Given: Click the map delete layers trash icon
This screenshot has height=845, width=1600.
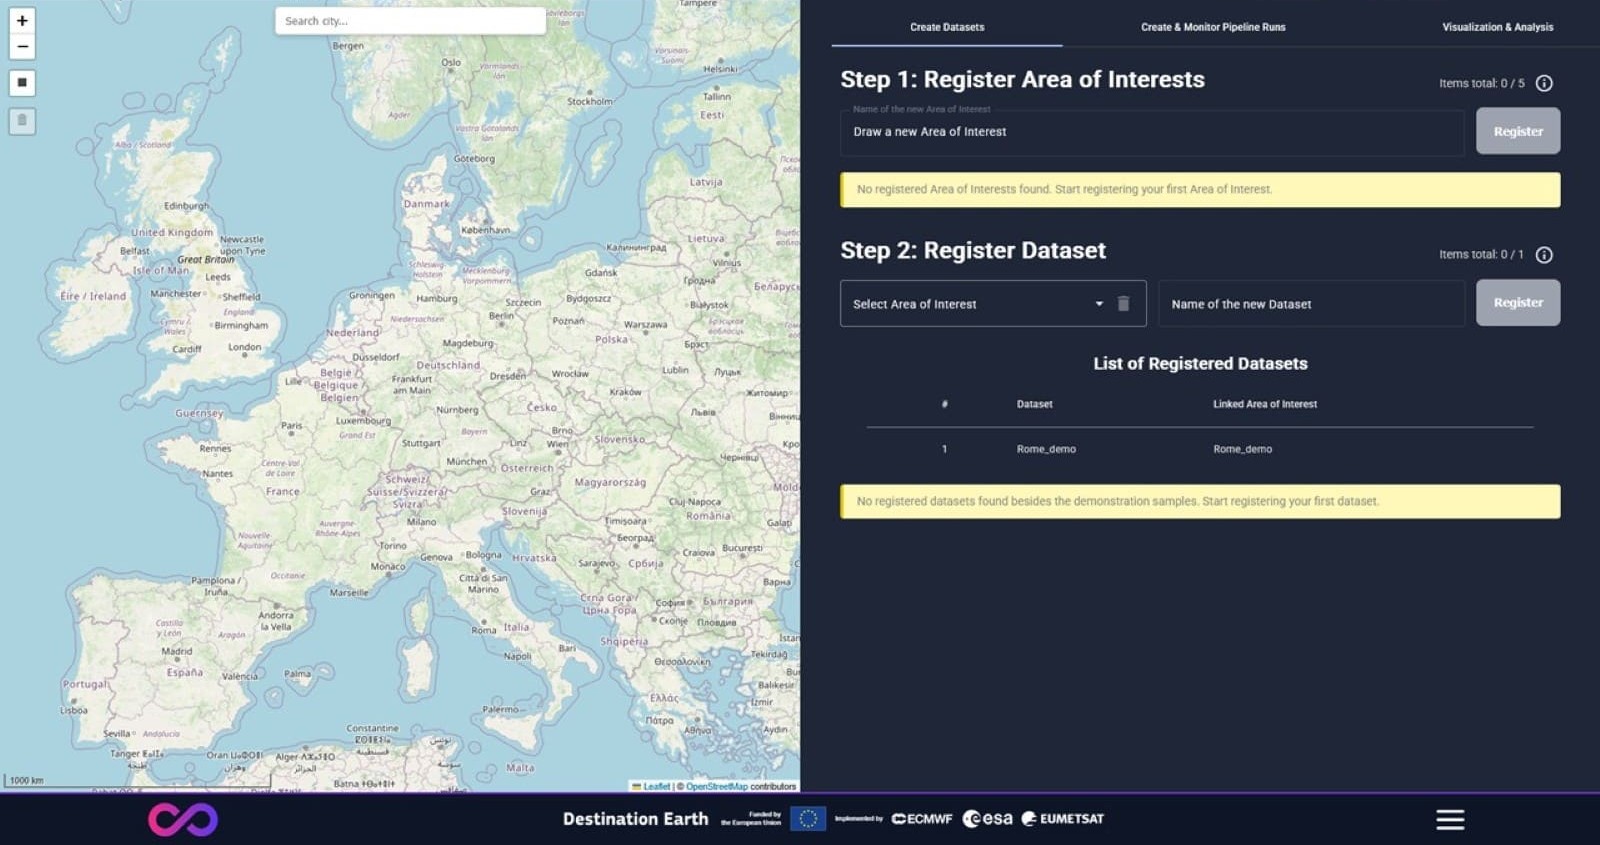Looking at the screenshot, I should 22,121.
